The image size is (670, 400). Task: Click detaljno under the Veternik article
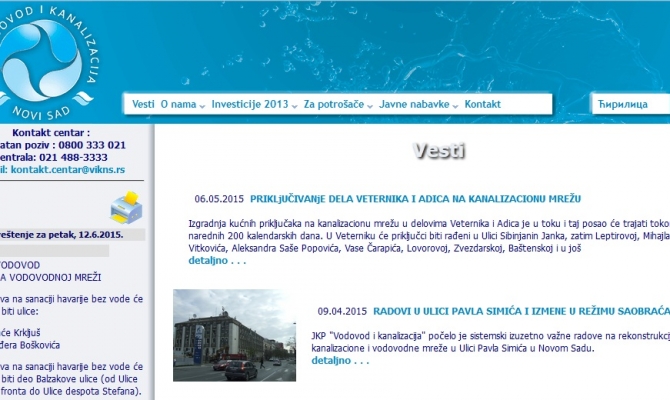(x=217, y=261)
